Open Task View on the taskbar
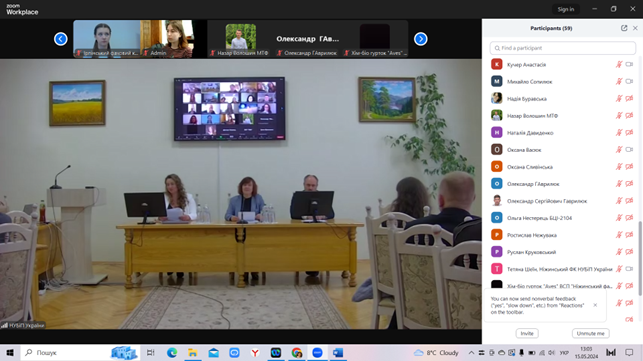This screenshot has height=361, width=643. click(x=150, y=353)
